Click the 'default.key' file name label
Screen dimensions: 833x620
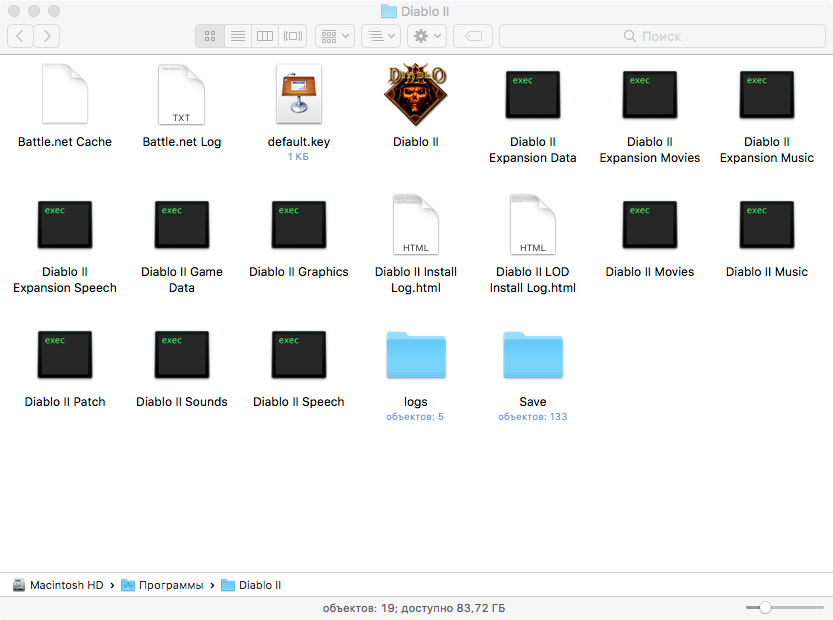[299, 142]
